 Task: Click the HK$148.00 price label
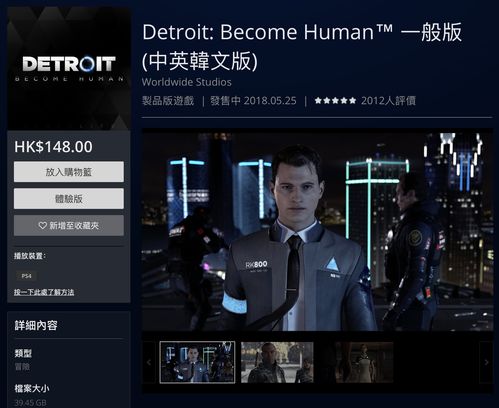pos(53,147)
